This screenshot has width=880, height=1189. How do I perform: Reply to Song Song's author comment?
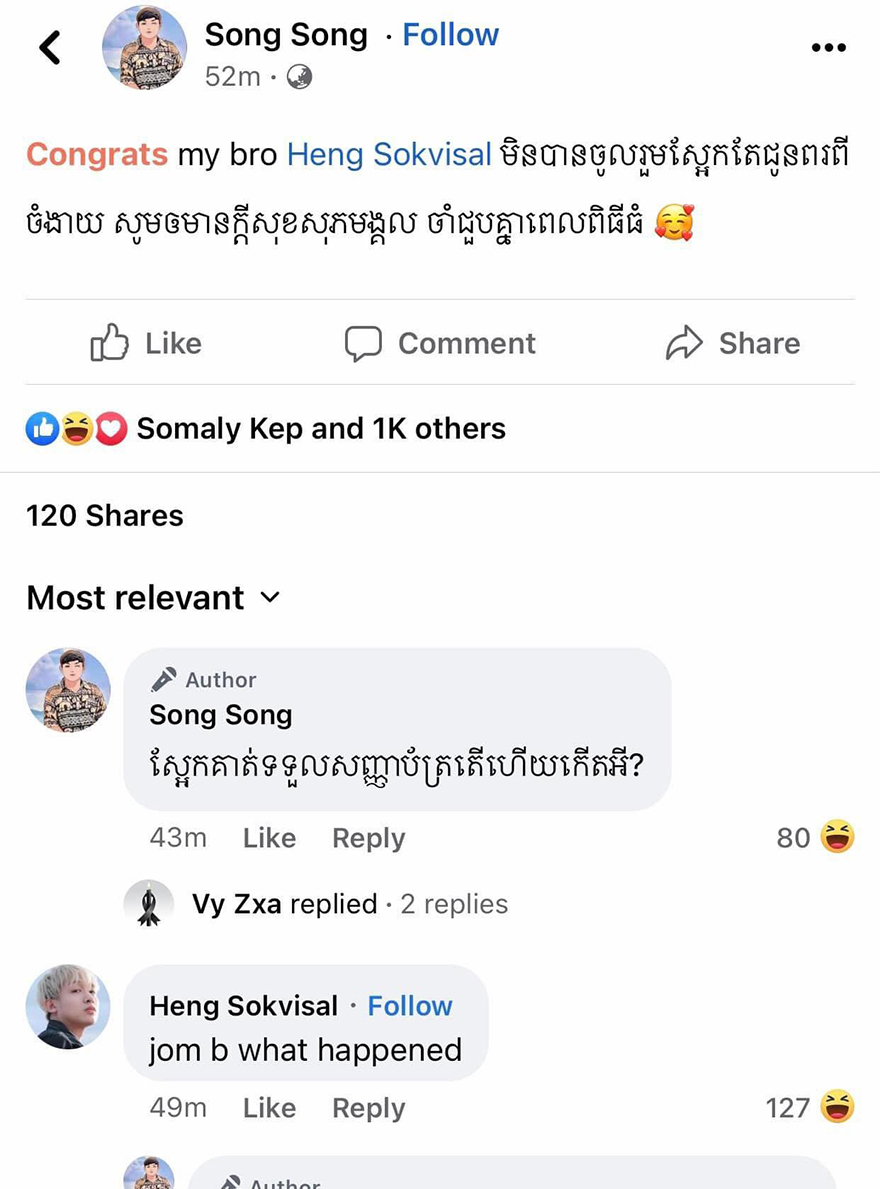(x=368, y=838)
